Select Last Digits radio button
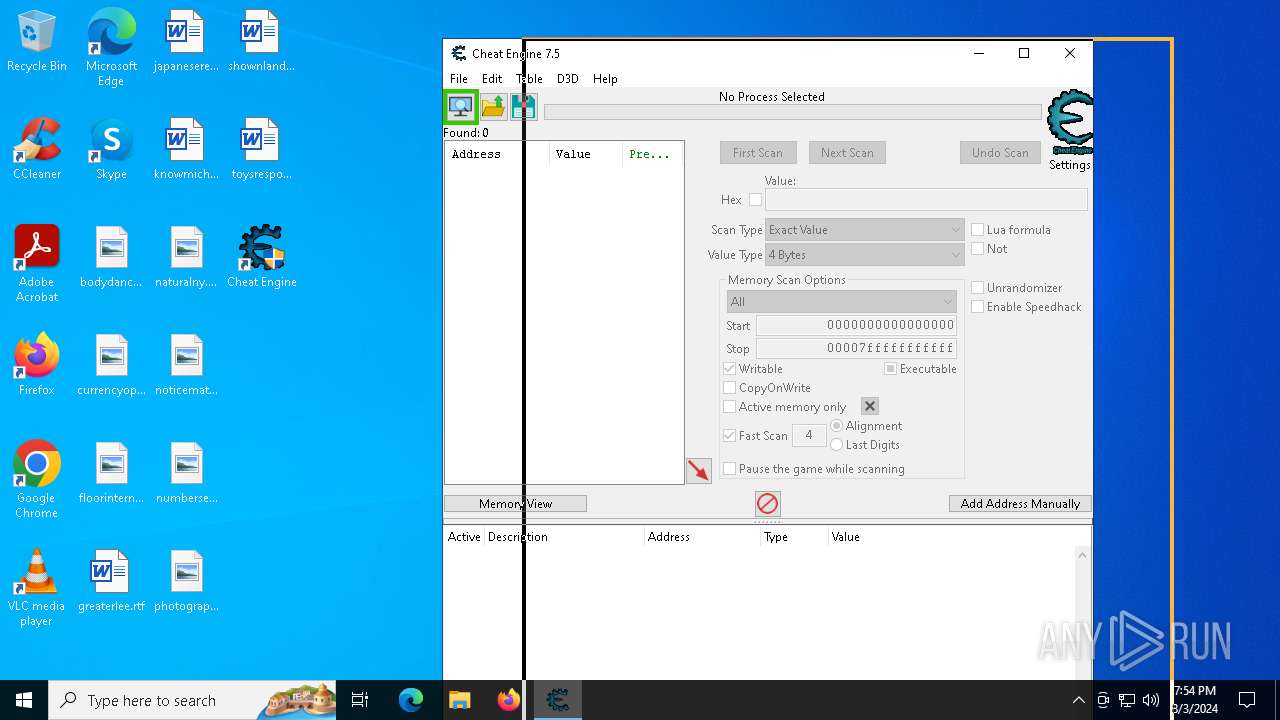This screenshot has height=720, width=1280. click(x=837, y=445)
